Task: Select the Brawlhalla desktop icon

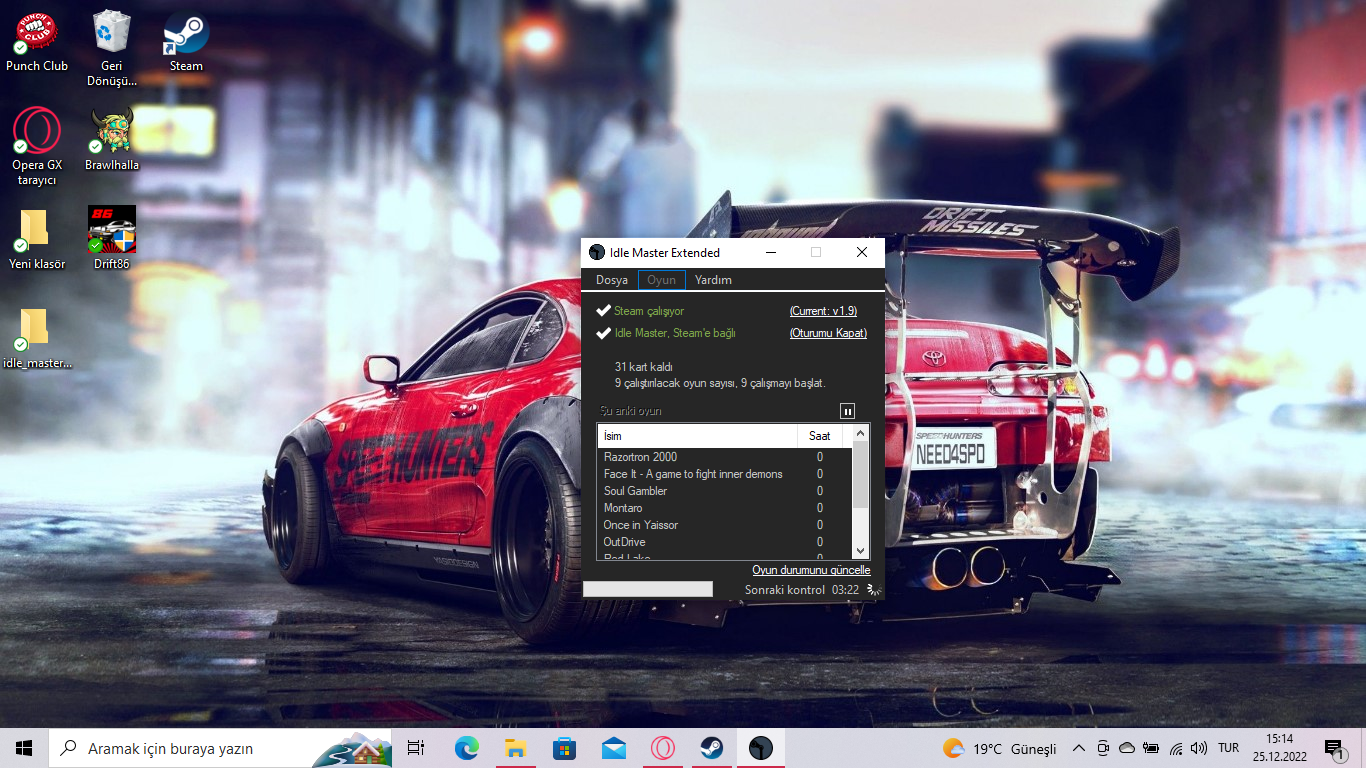Action: tap(111, 140)
